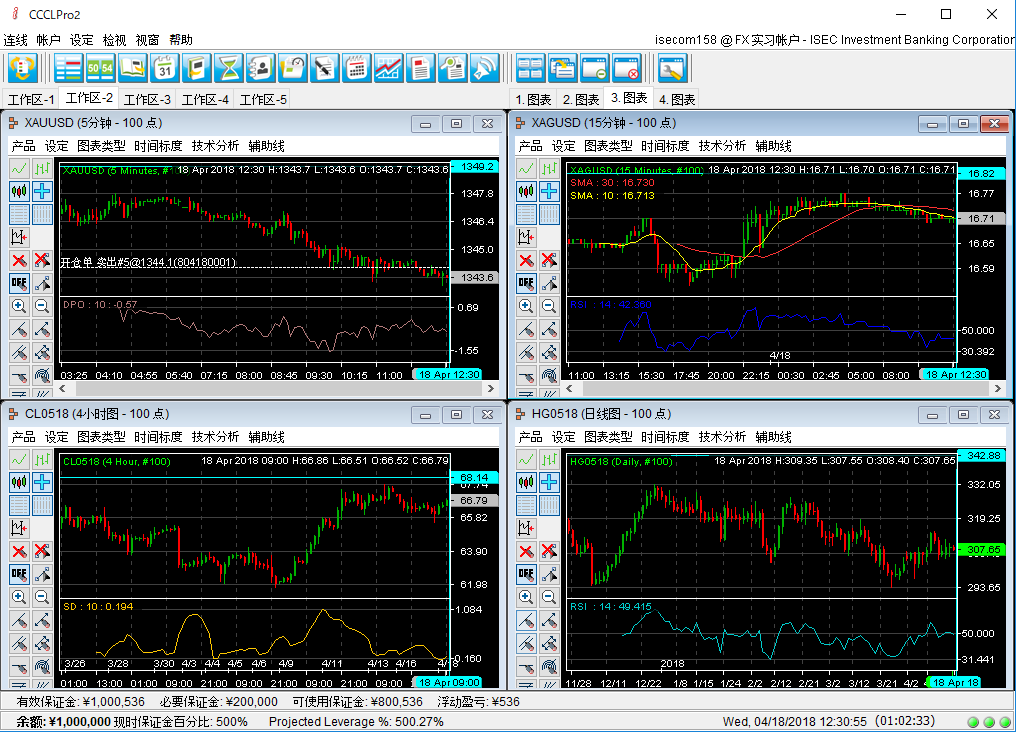Switch to 工作区-3 tab
The image size is (1016, 732).
147,99
